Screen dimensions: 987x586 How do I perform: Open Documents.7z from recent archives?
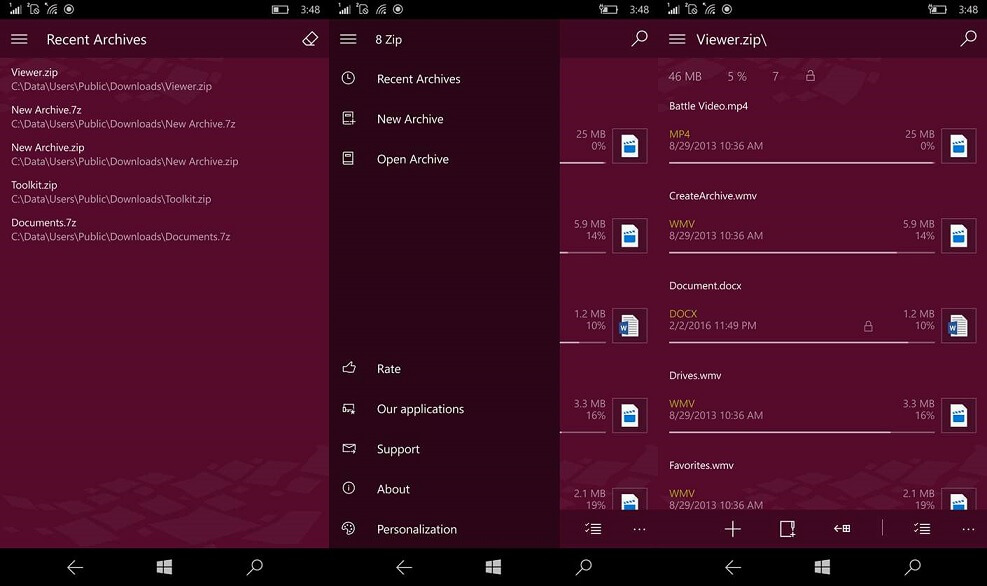(164, 230)
